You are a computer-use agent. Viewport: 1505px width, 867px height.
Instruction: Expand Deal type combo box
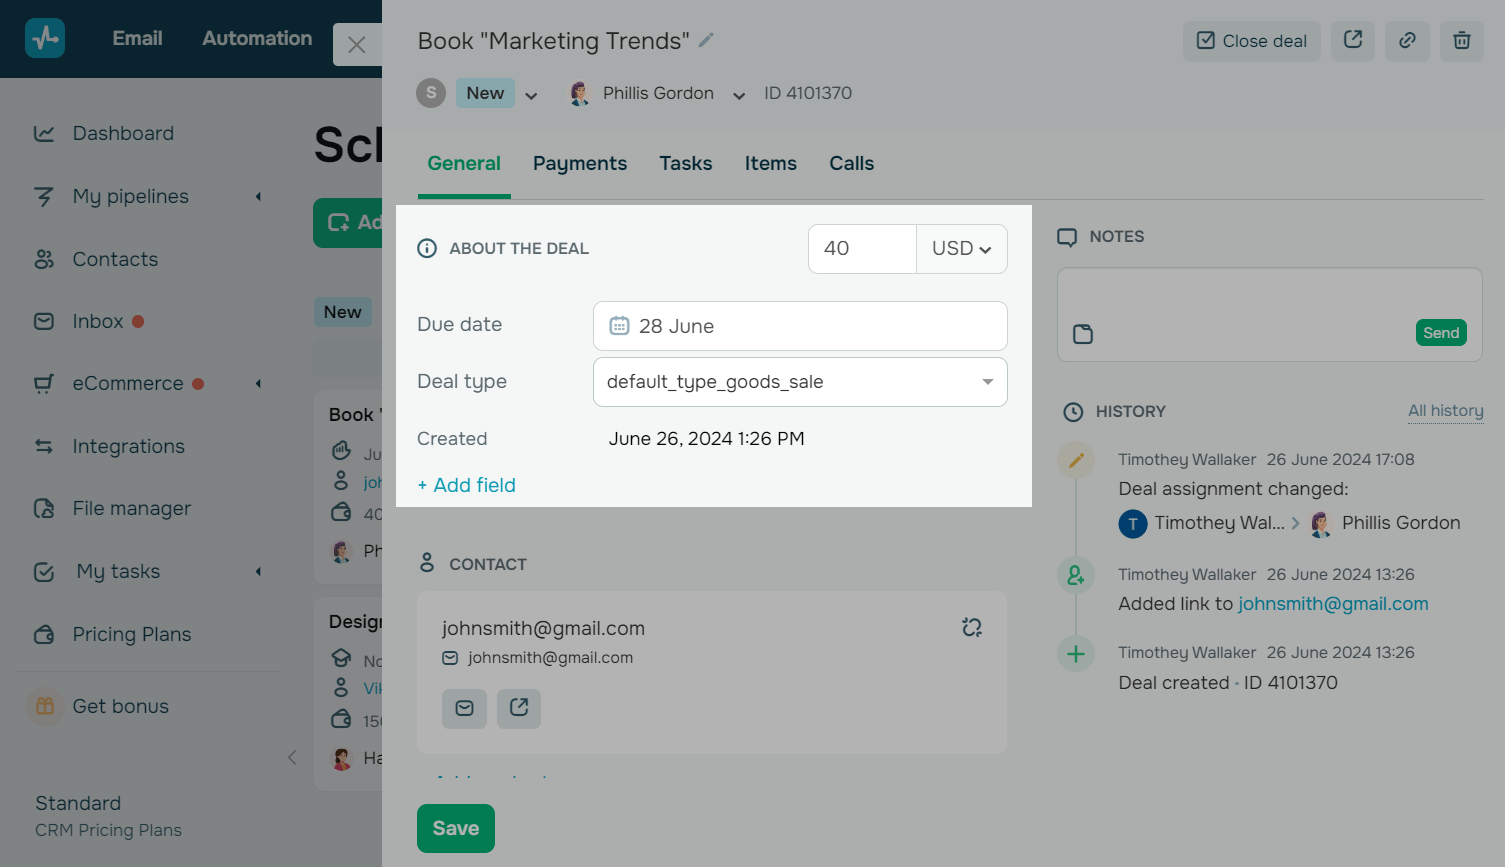point(800,382)
